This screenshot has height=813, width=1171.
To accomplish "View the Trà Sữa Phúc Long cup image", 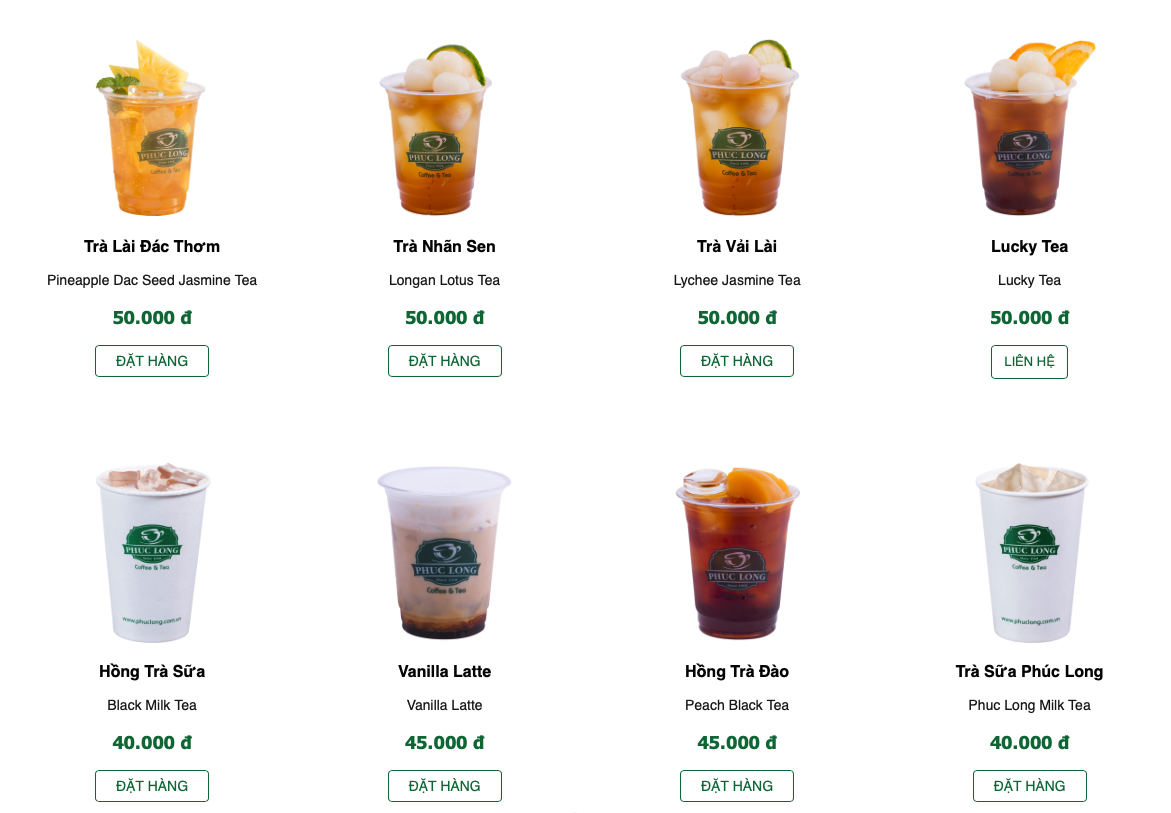I will pos(1031,552).
